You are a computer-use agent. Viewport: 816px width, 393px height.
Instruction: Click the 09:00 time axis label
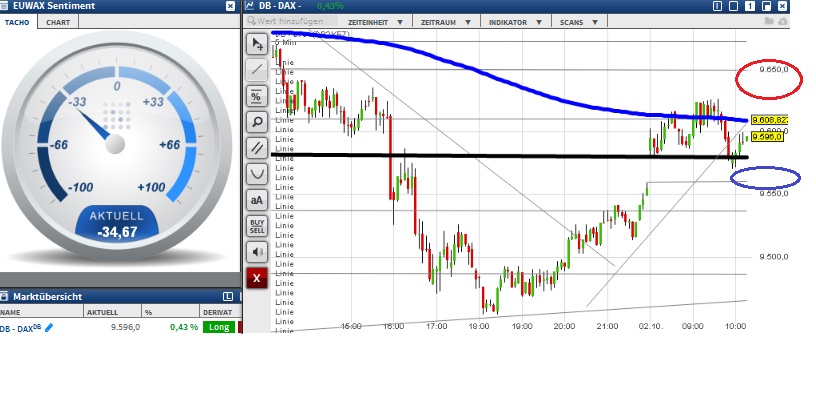pos(693,326)
